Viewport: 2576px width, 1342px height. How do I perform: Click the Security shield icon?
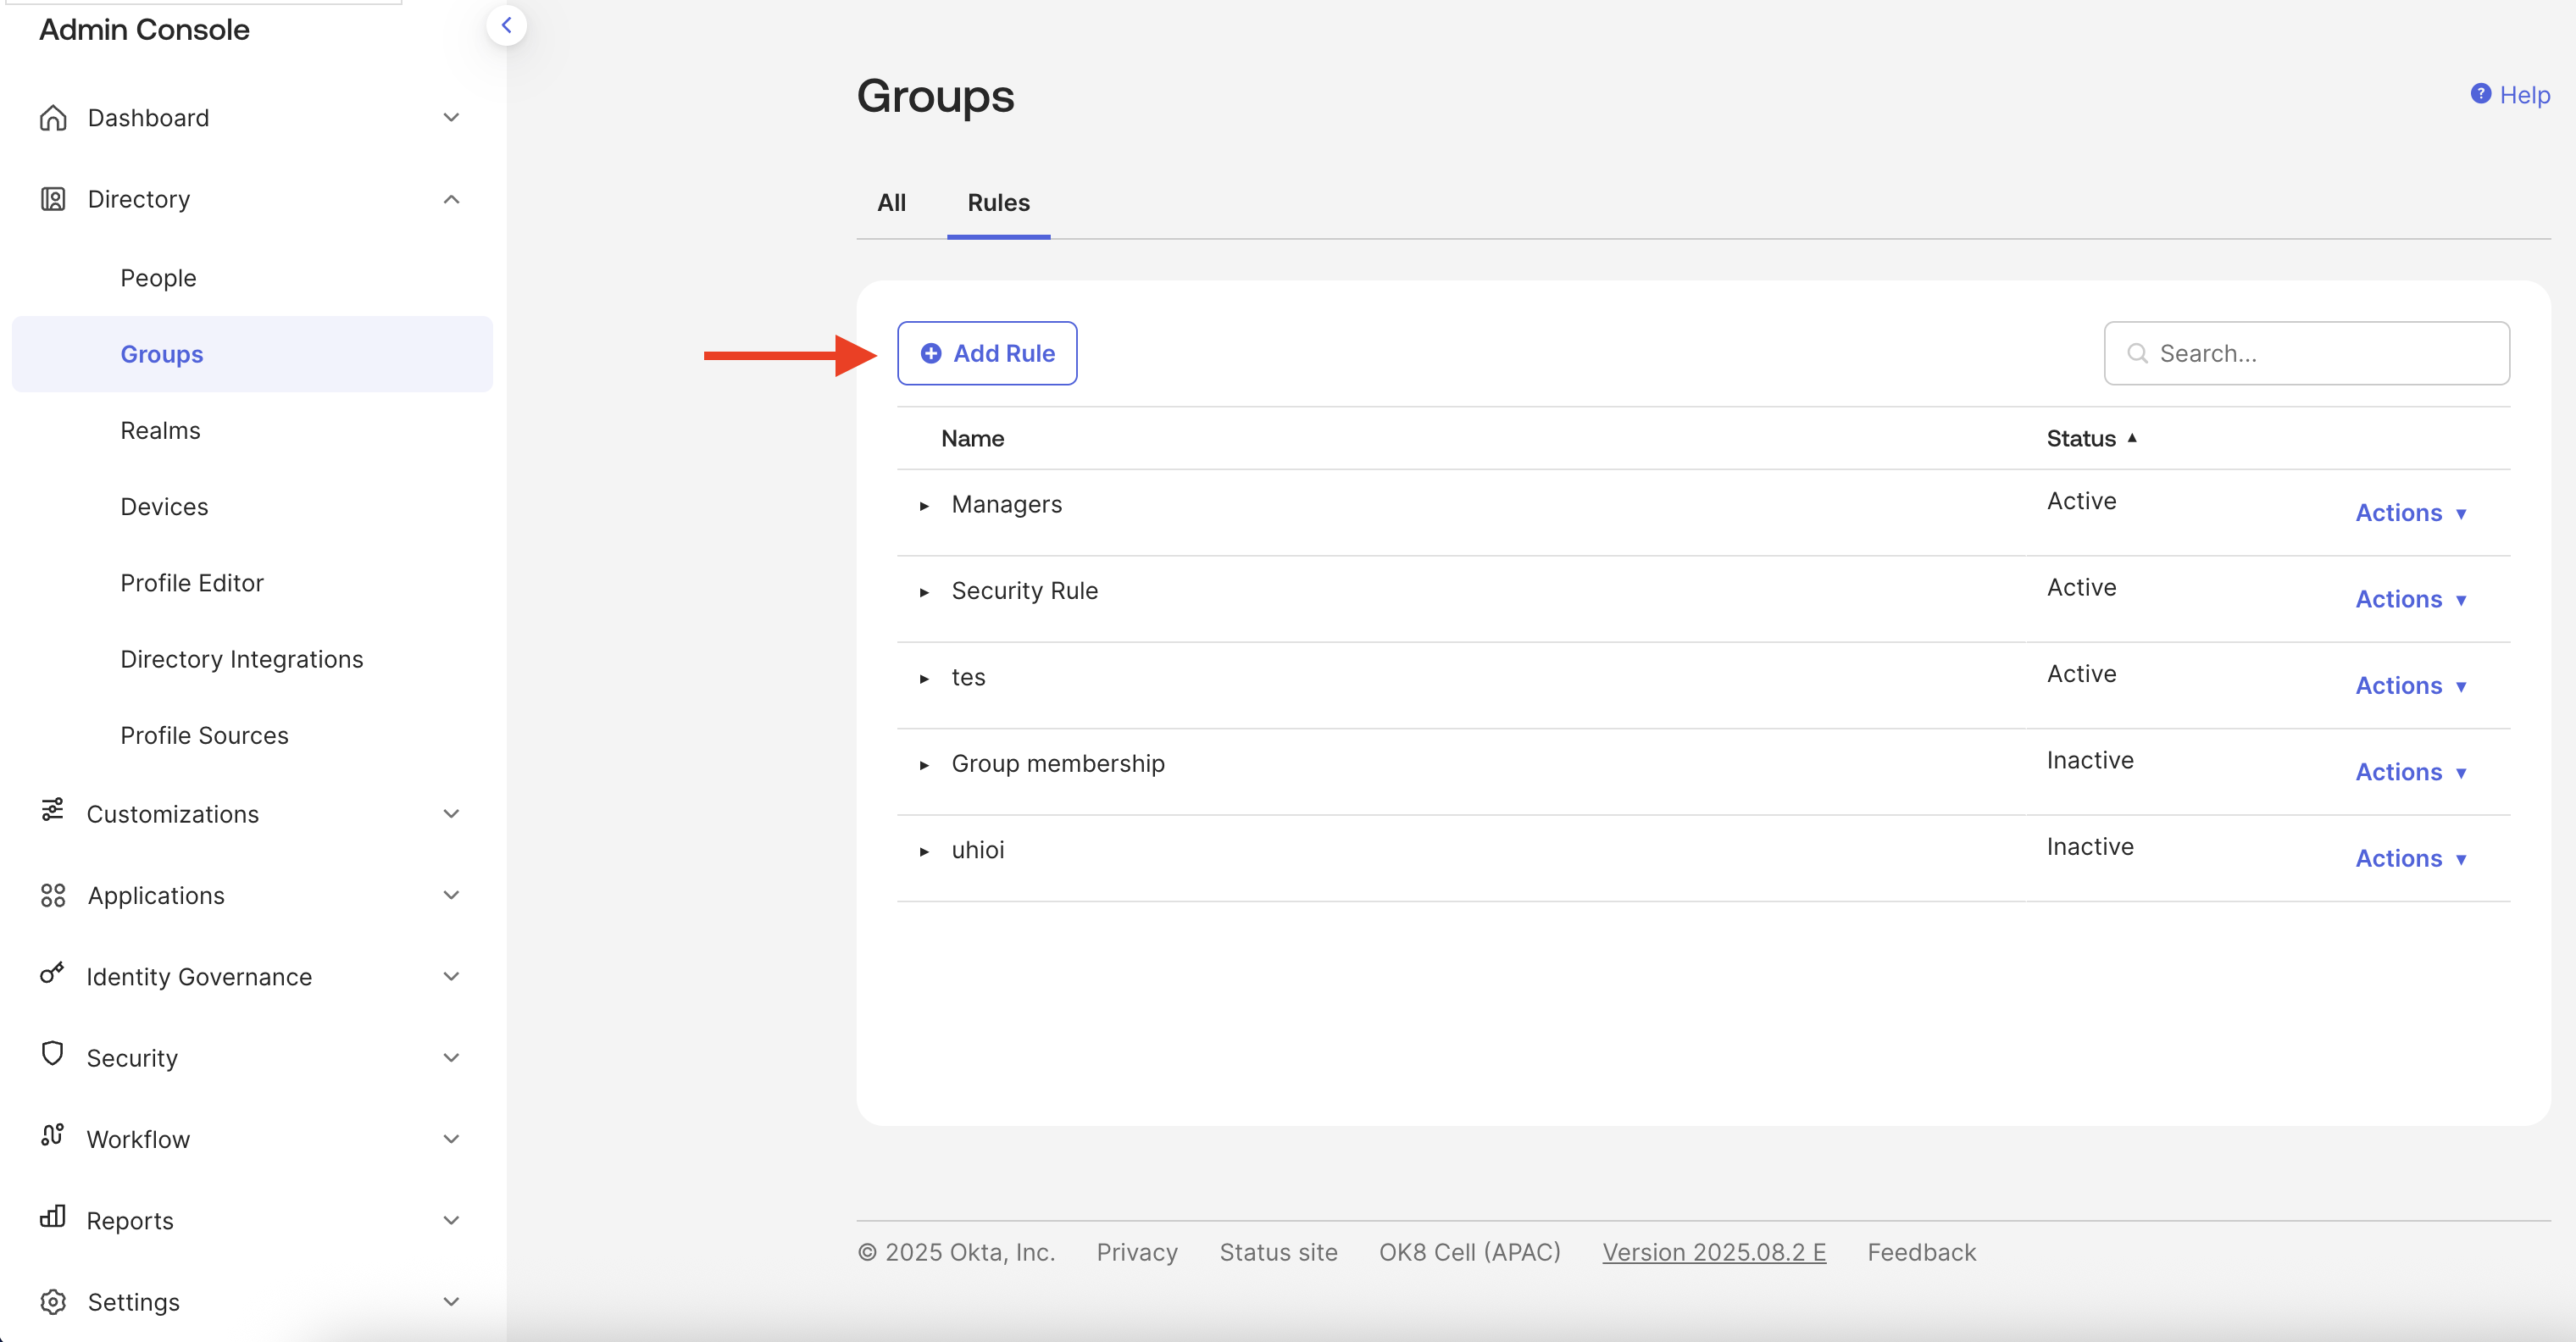(53, 1054)
